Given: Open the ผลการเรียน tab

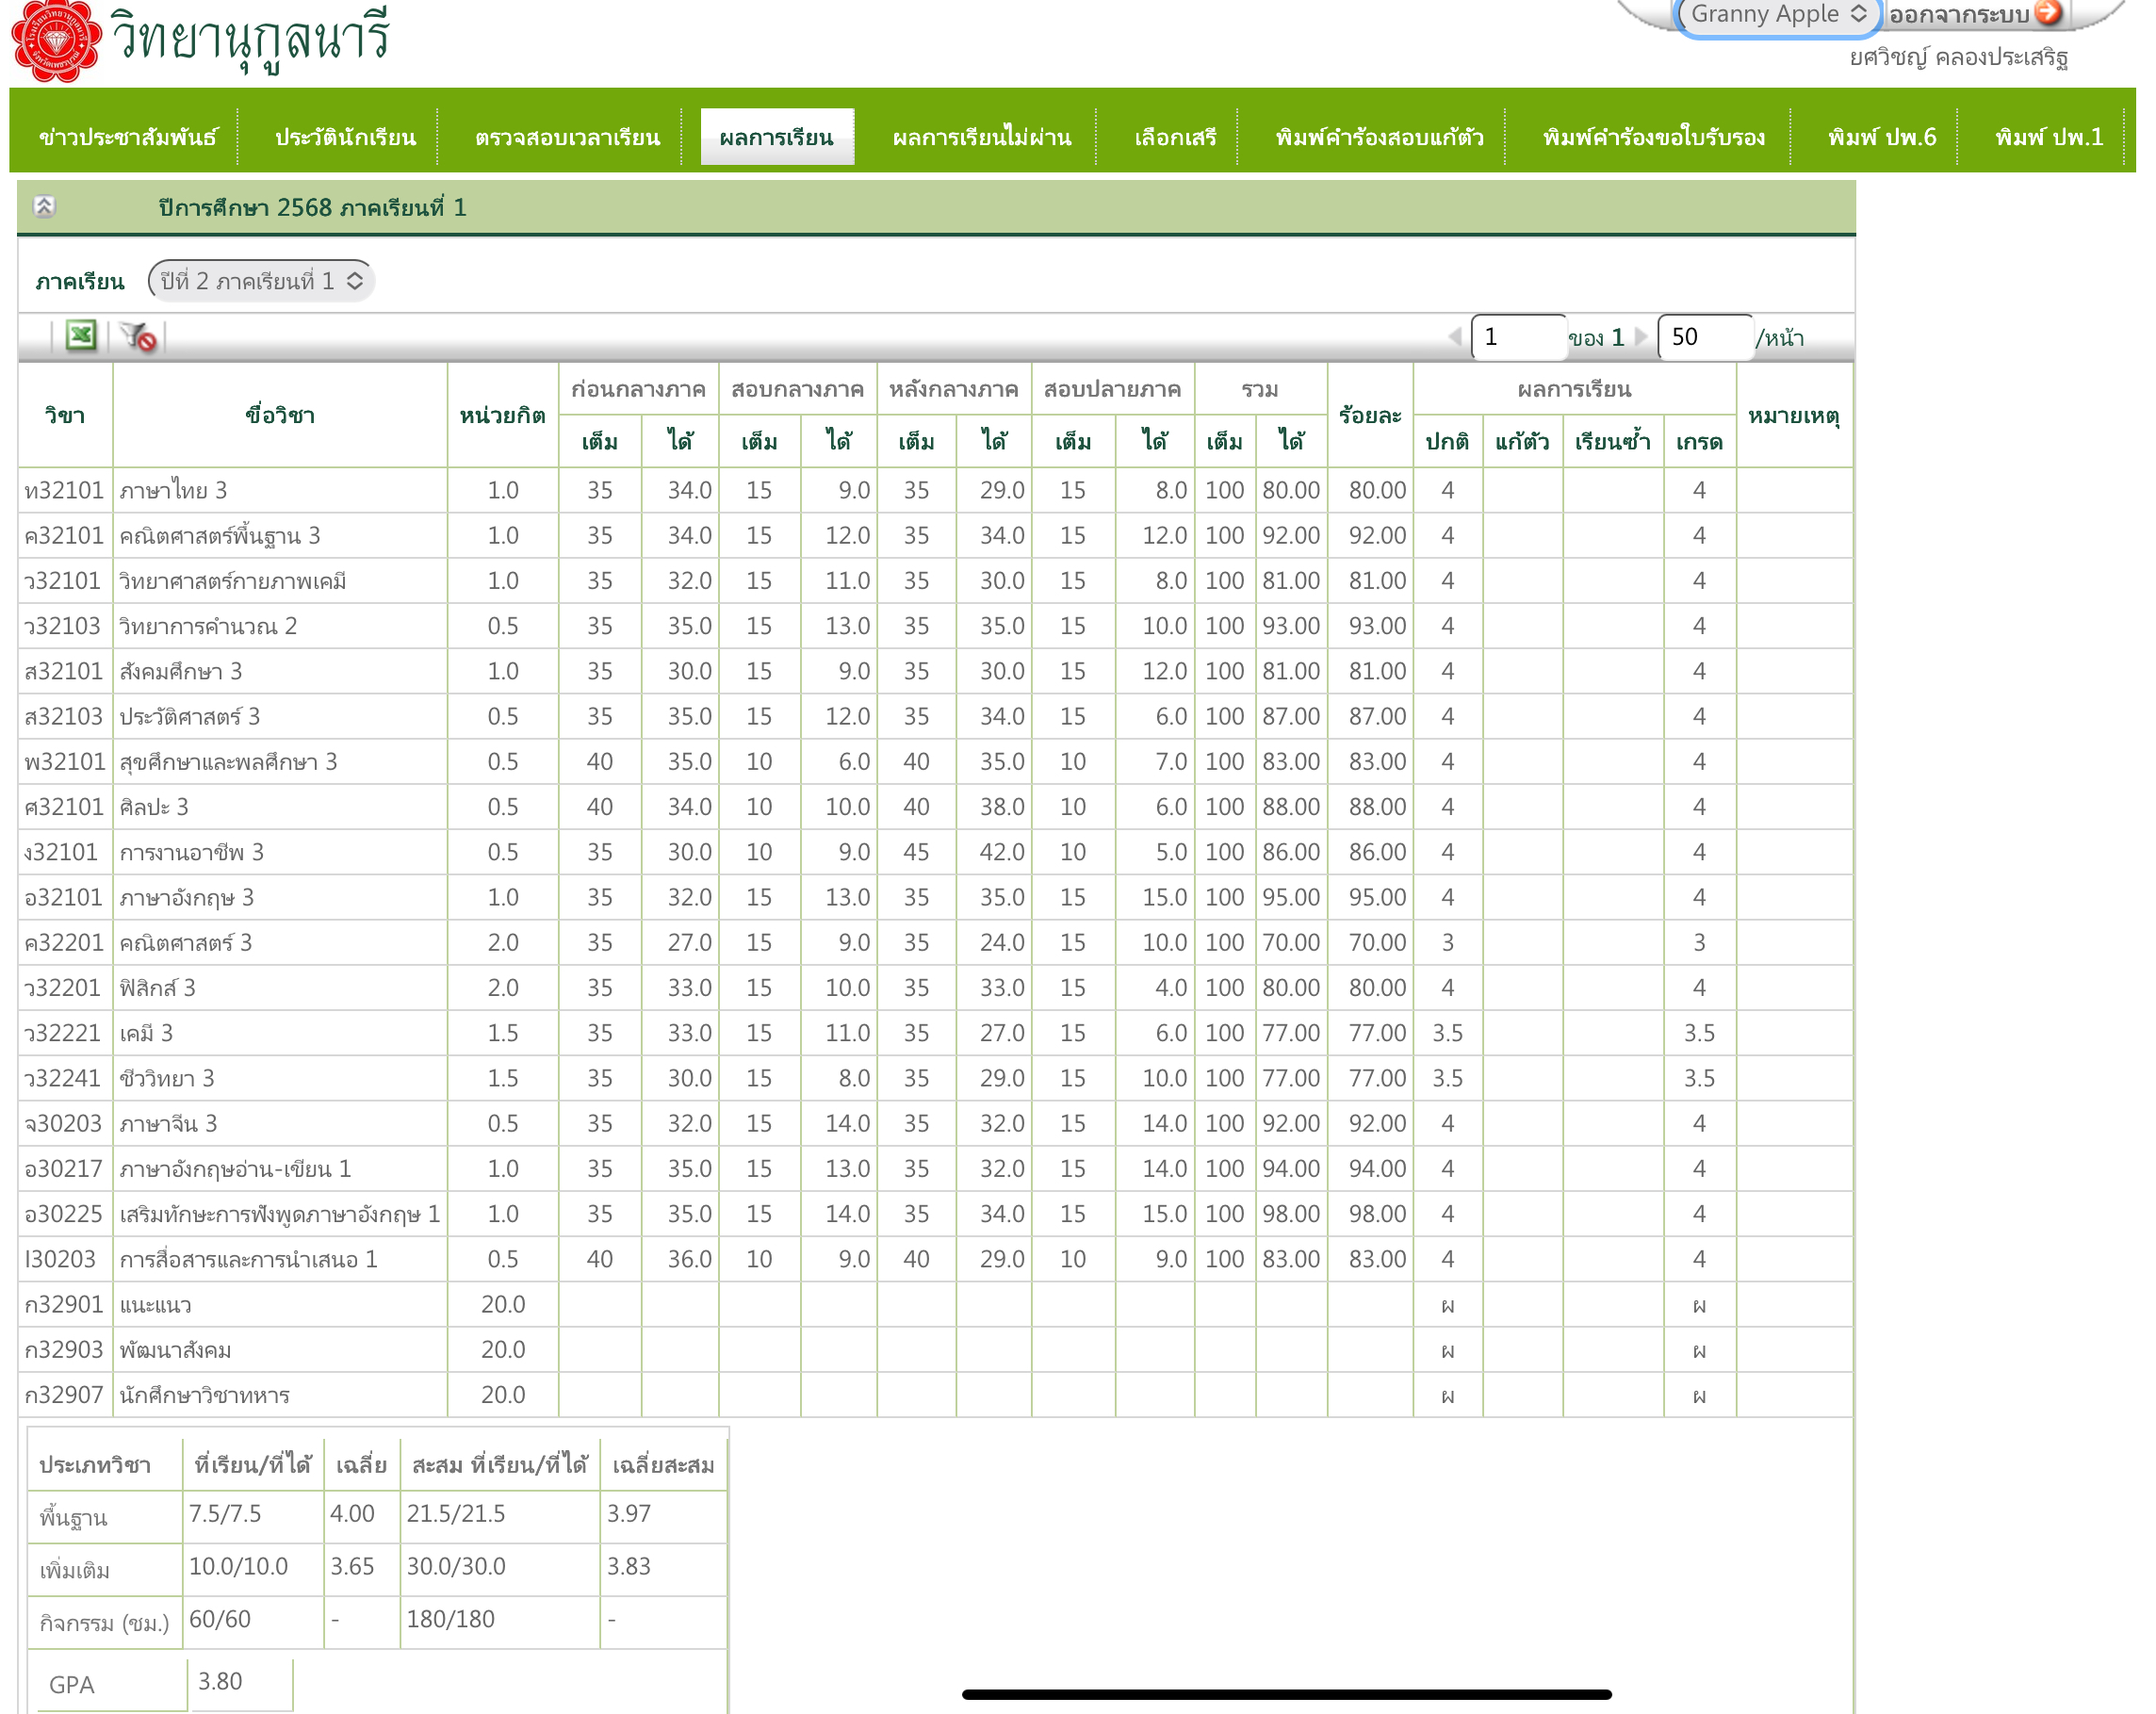Looking at the screenshot, I should [x=776, y=137].
